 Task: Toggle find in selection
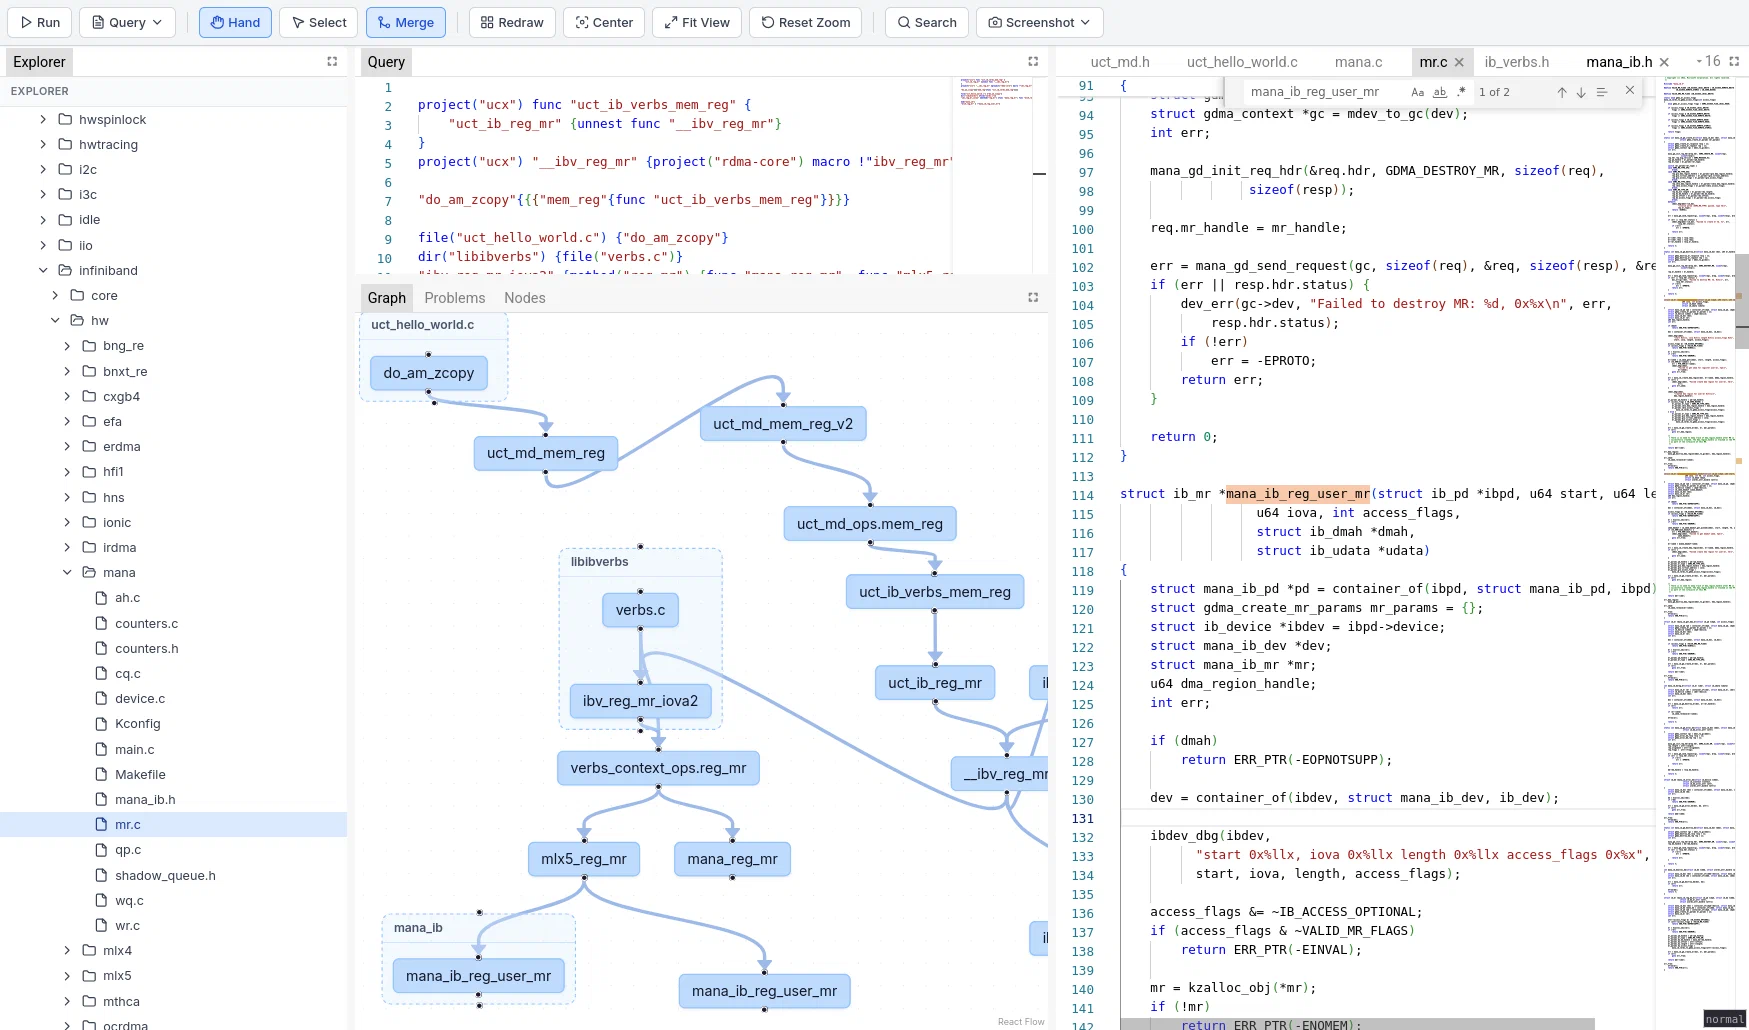click(1601, 92)
